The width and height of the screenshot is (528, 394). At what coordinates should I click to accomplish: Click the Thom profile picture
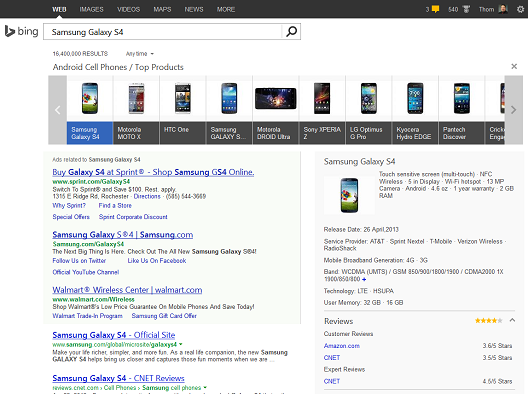tap(503, 9)
